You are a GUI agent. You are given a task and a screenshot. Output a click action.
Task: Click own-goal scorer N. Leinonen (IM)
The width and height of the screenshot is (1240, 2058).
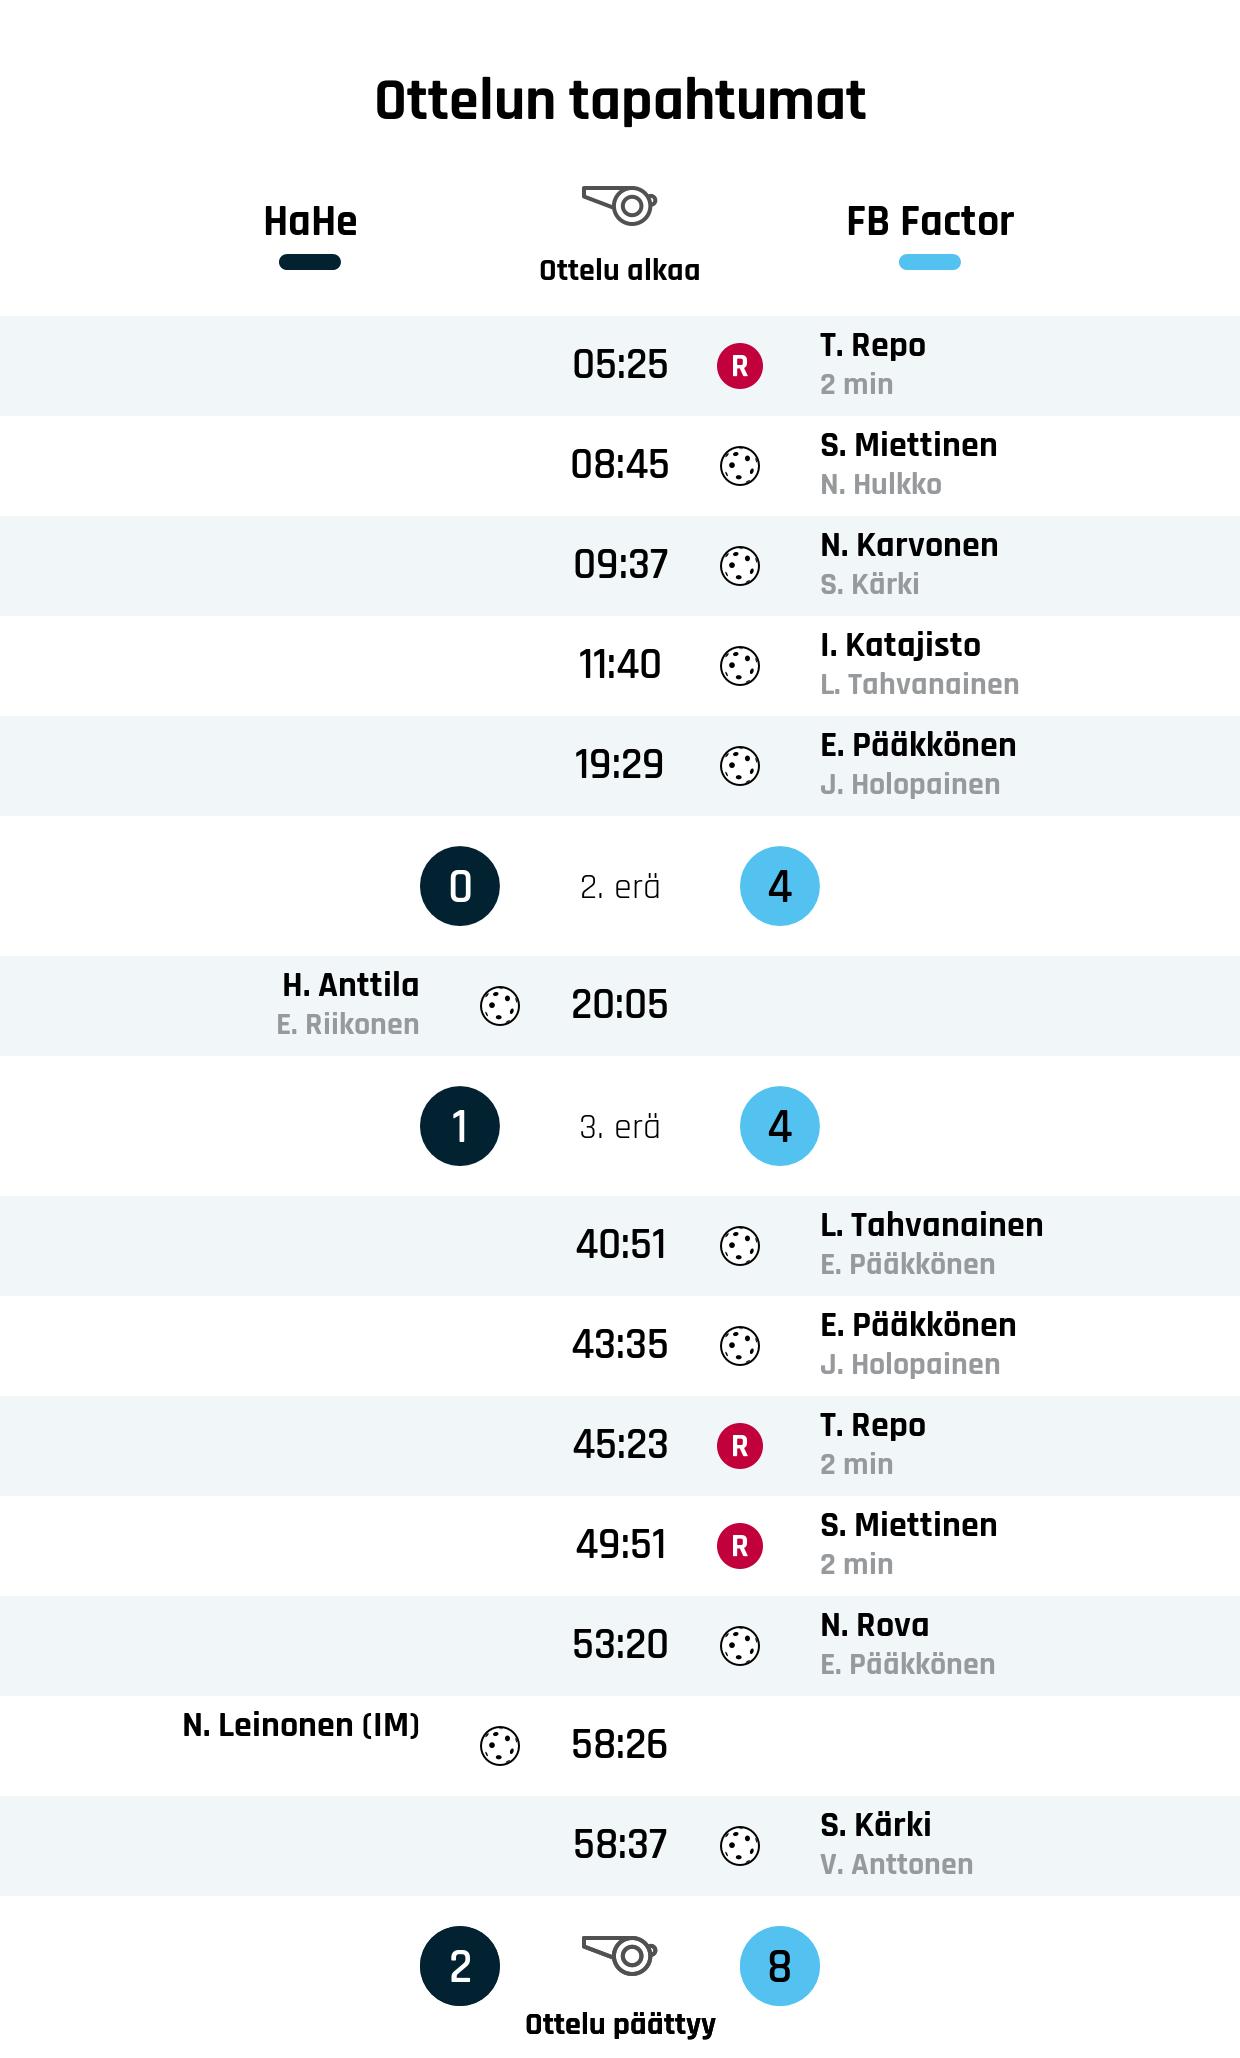[301, 1725]
